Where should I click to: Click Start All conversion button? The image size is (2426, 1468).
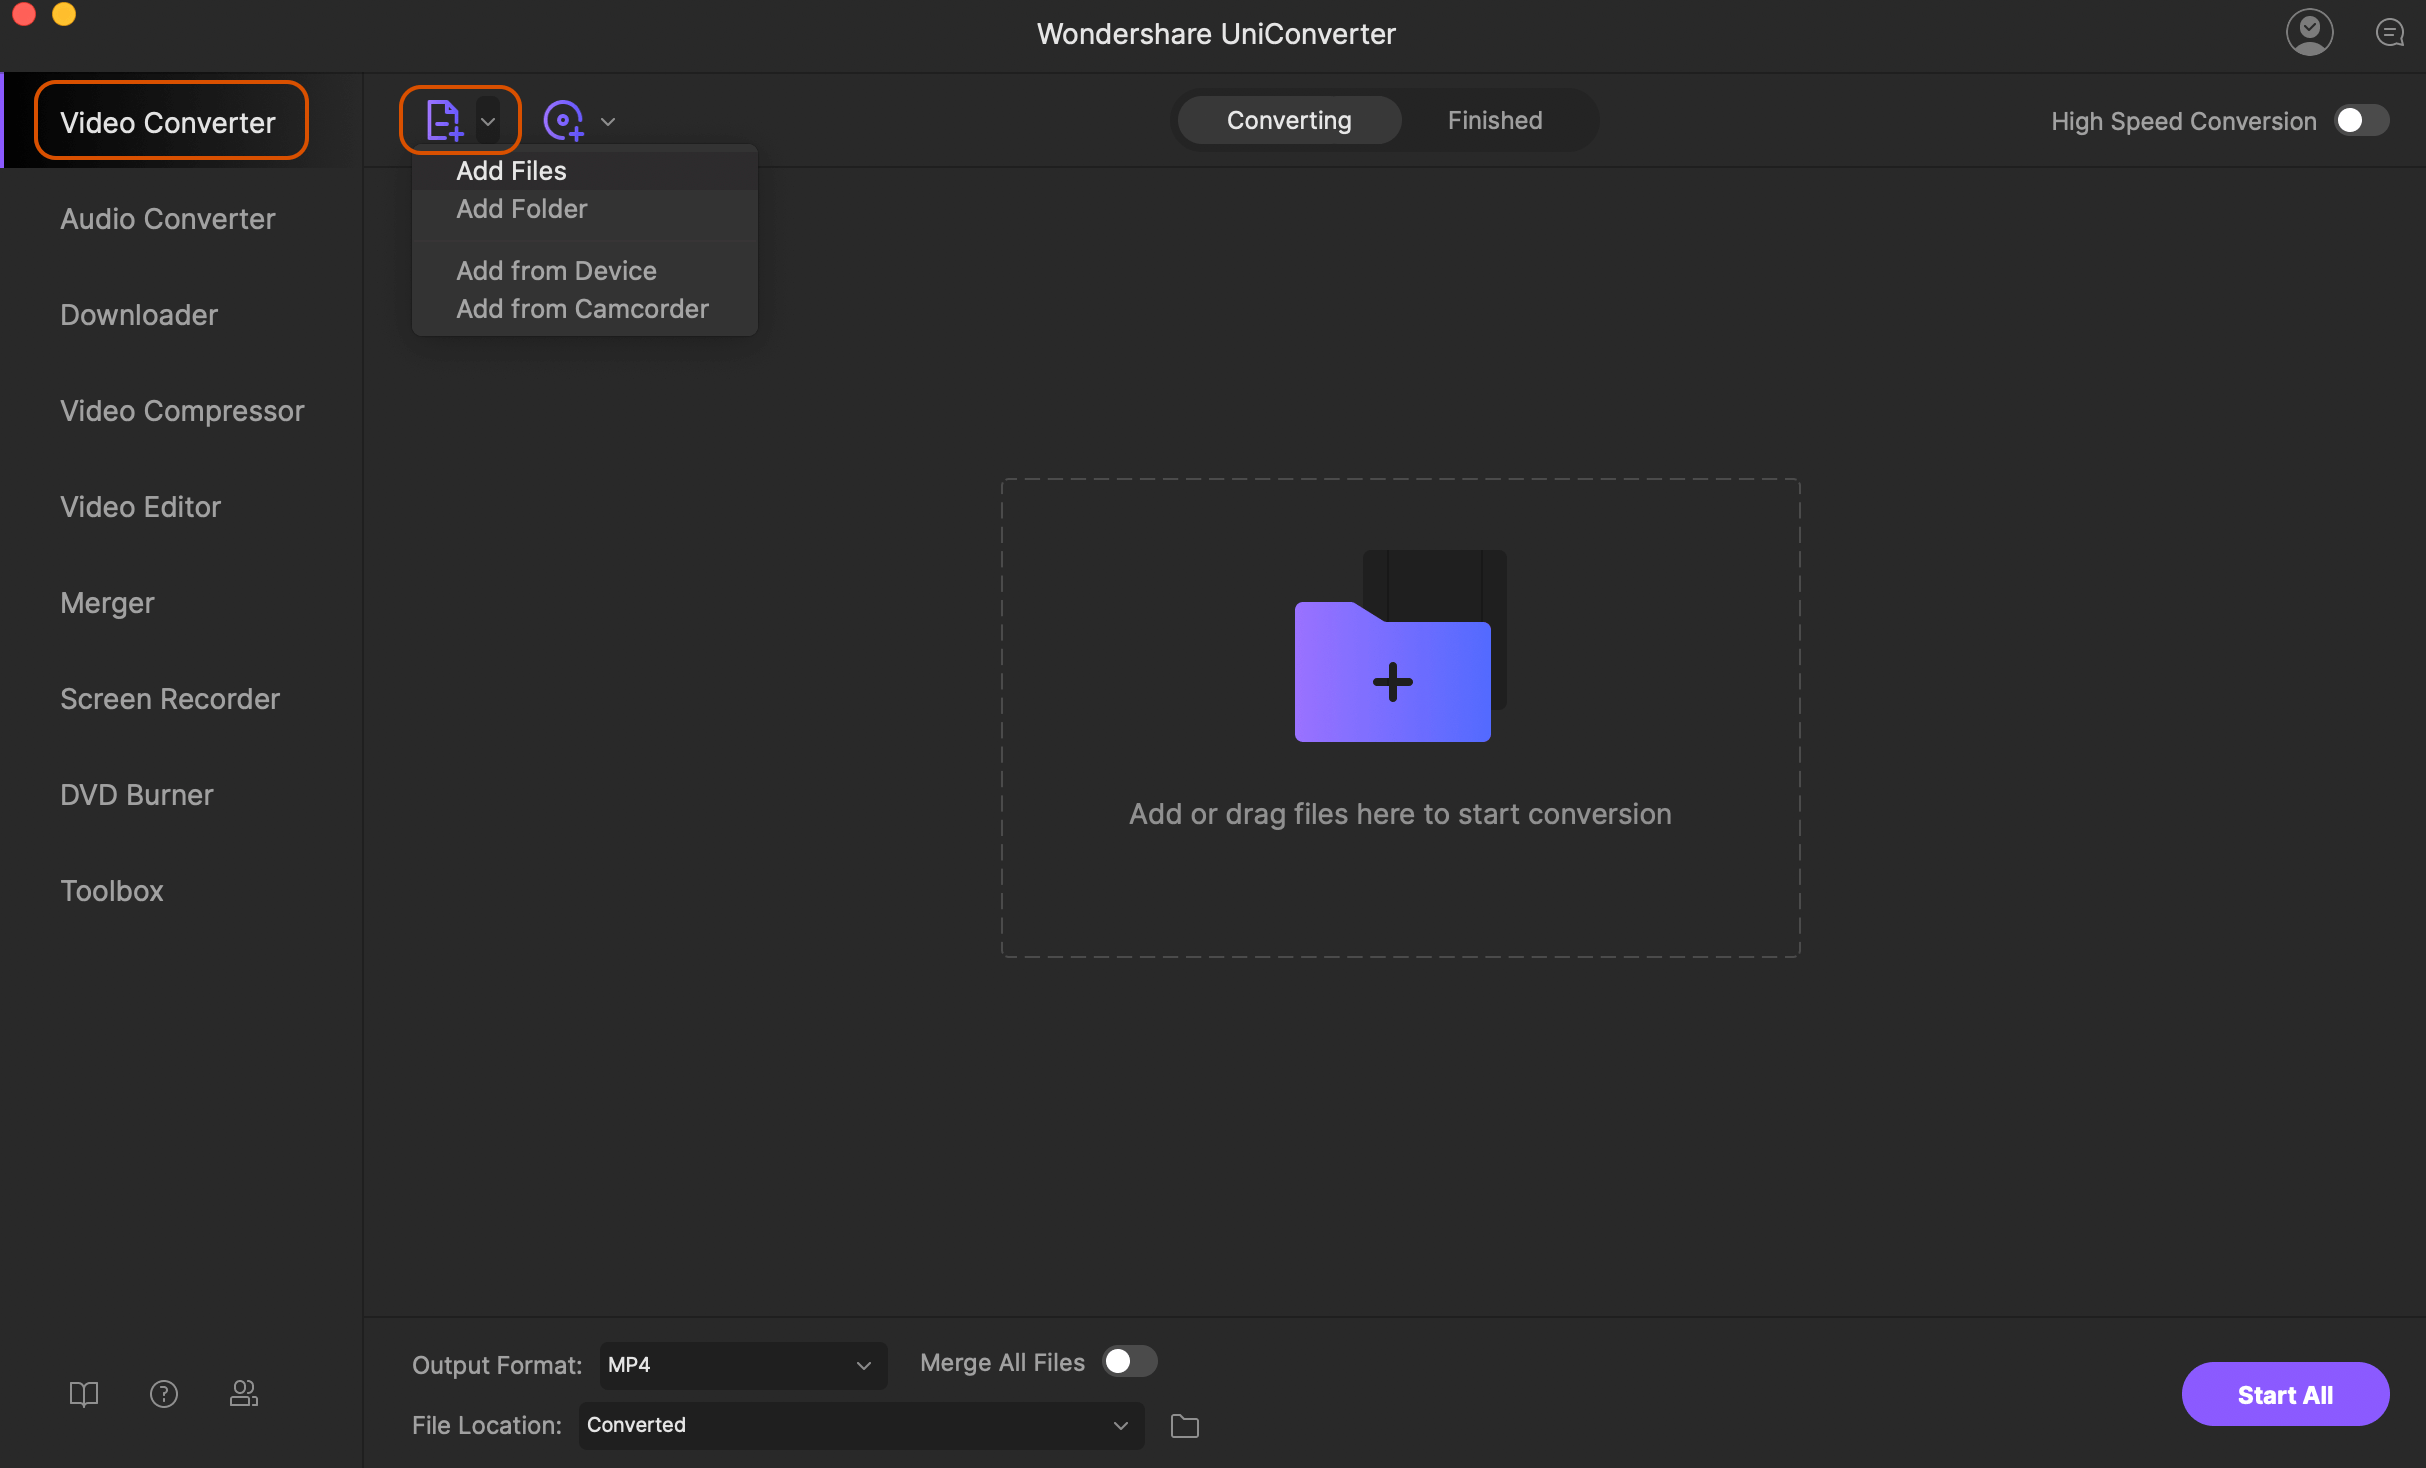[x=2284, y=1392]
